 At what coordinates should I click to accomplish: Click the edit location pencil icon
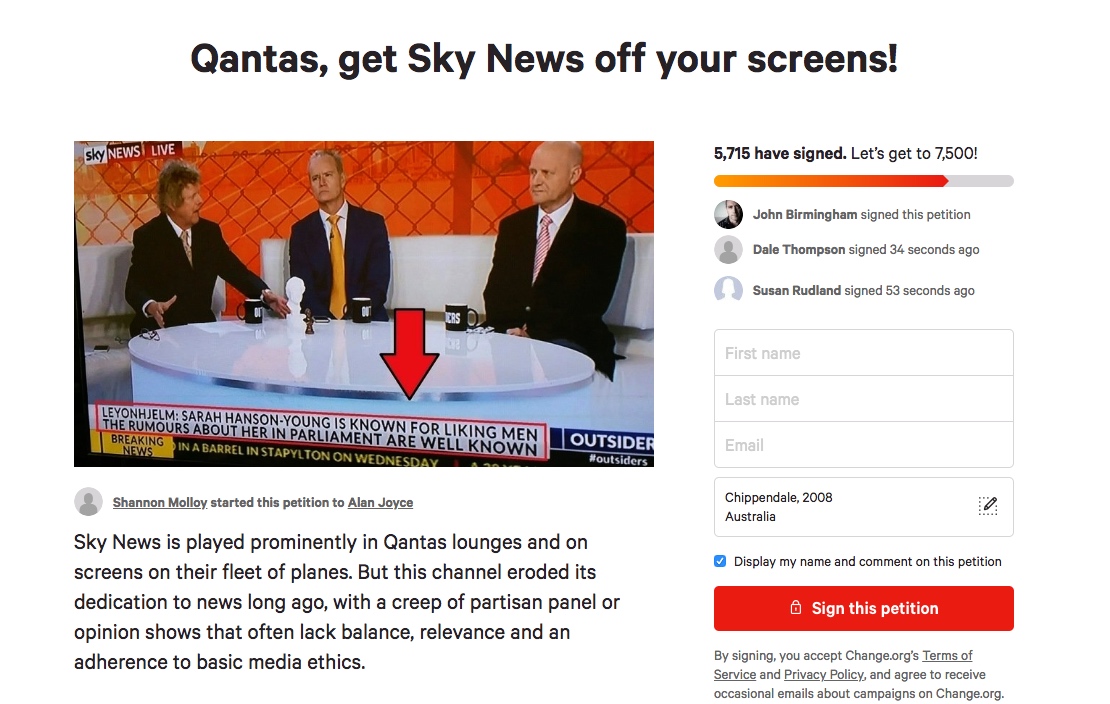988,506
